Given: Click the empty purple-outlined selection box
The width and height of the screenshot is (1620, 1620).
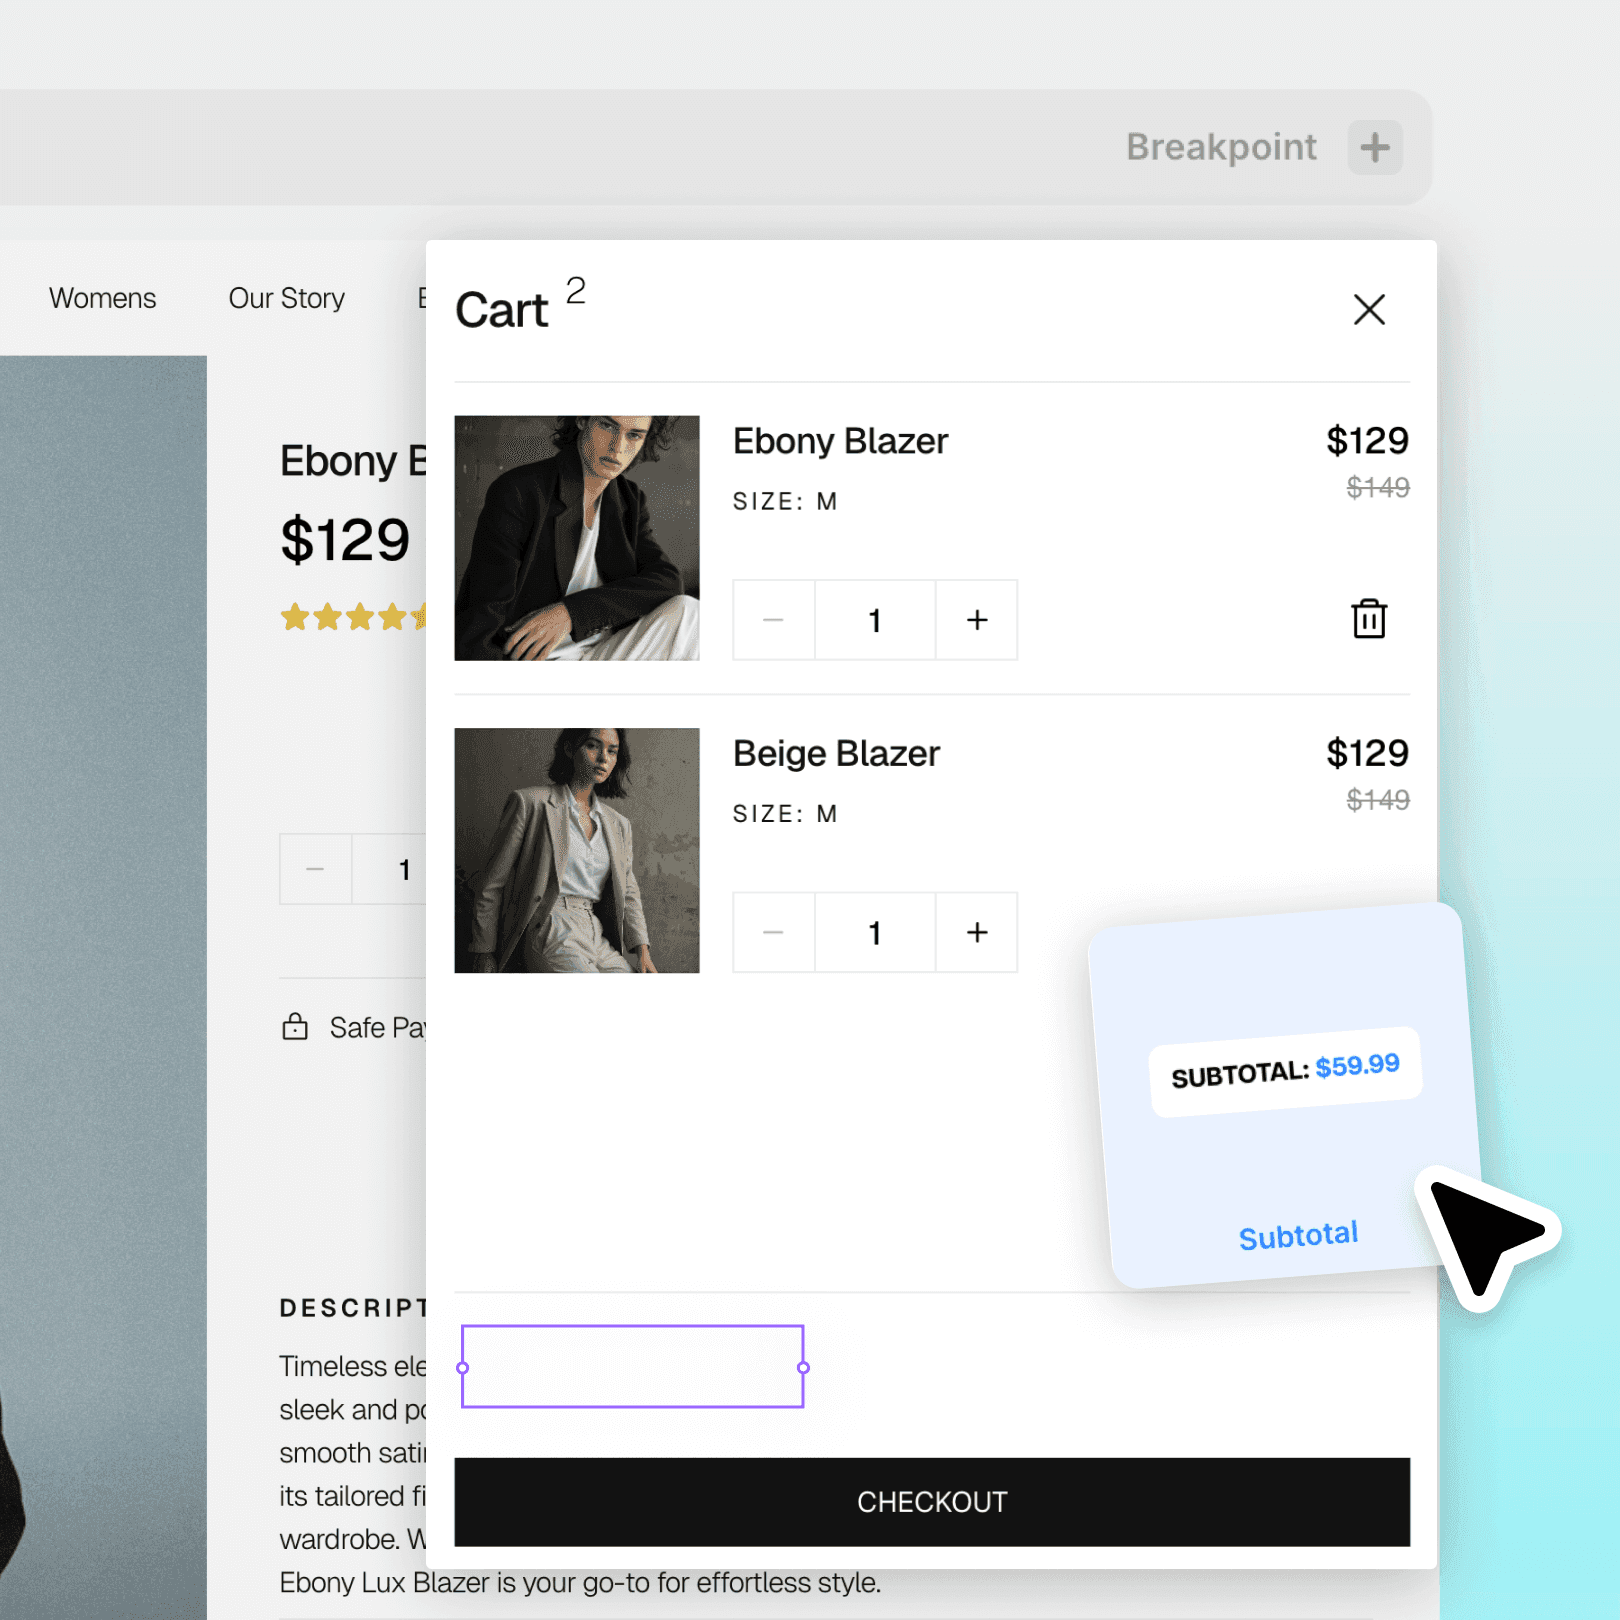Looking at the screenshot, I should pyautogui.click(x=633, y=1366).
